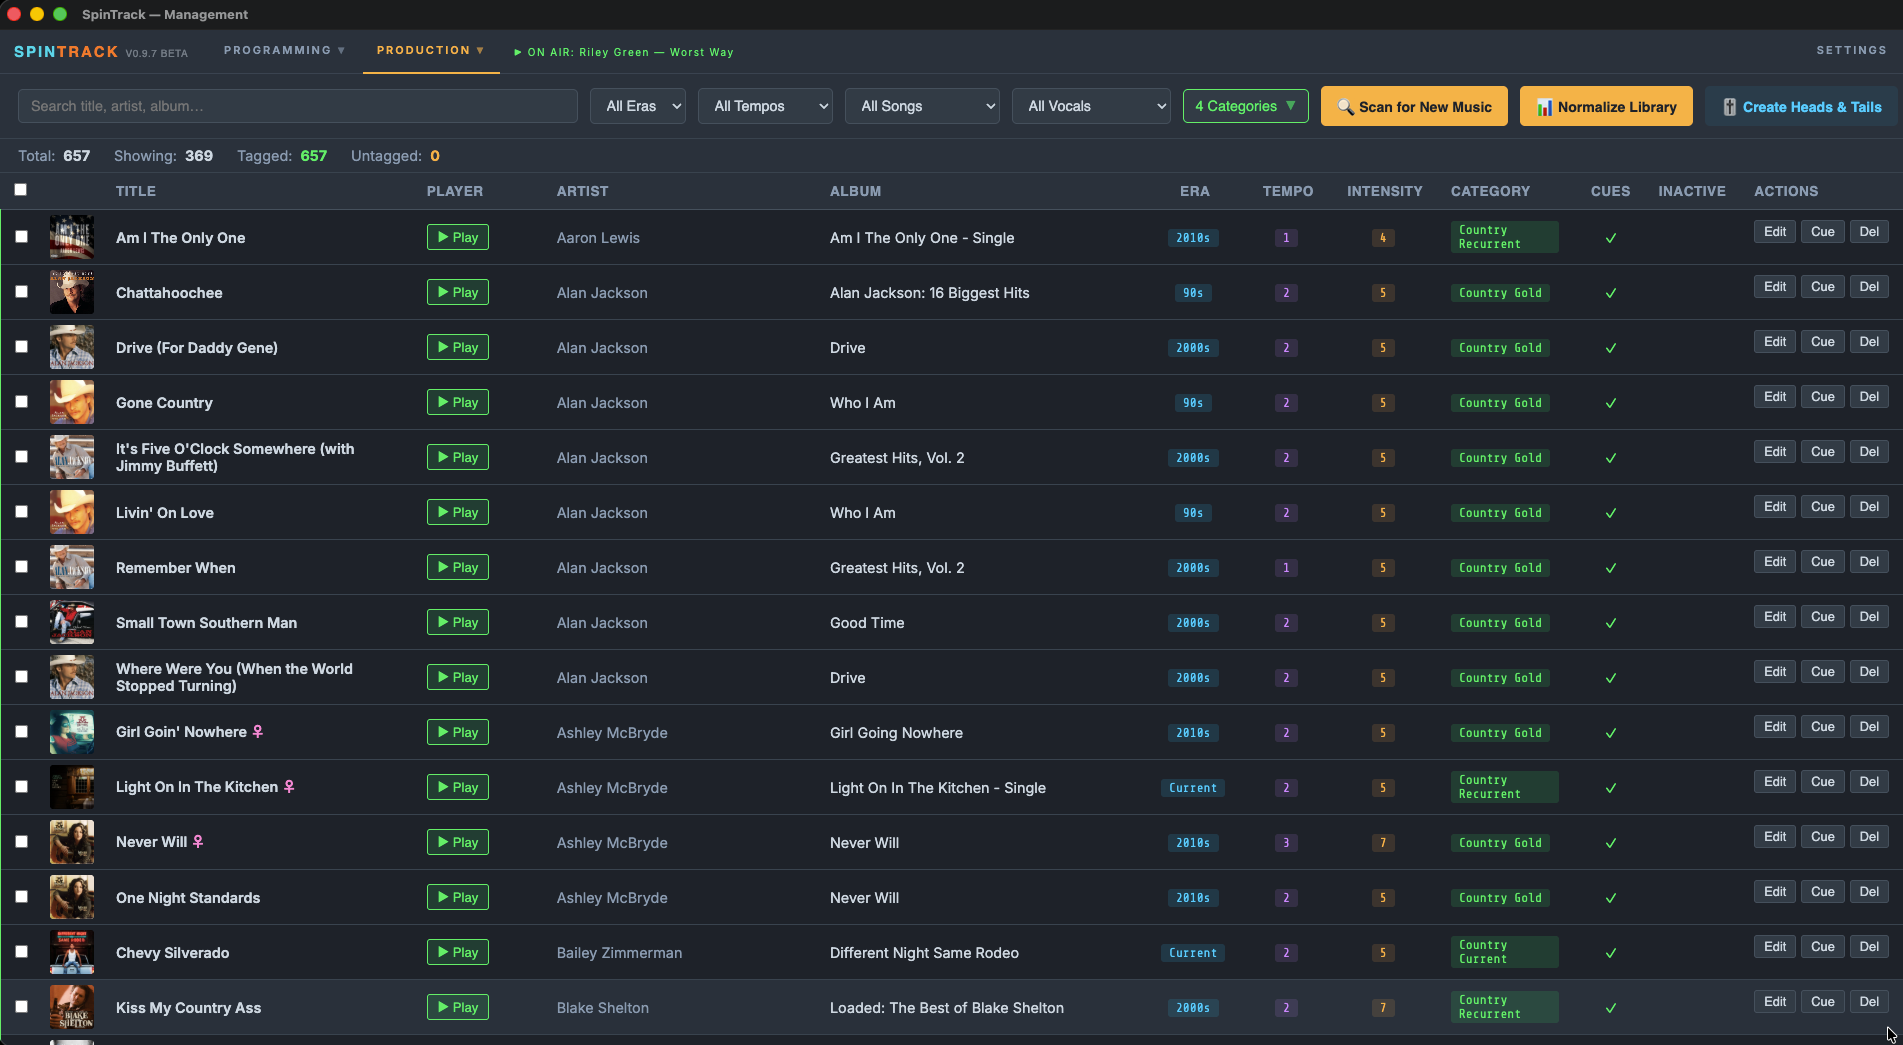Sort by the Album column header

point(855,191)
